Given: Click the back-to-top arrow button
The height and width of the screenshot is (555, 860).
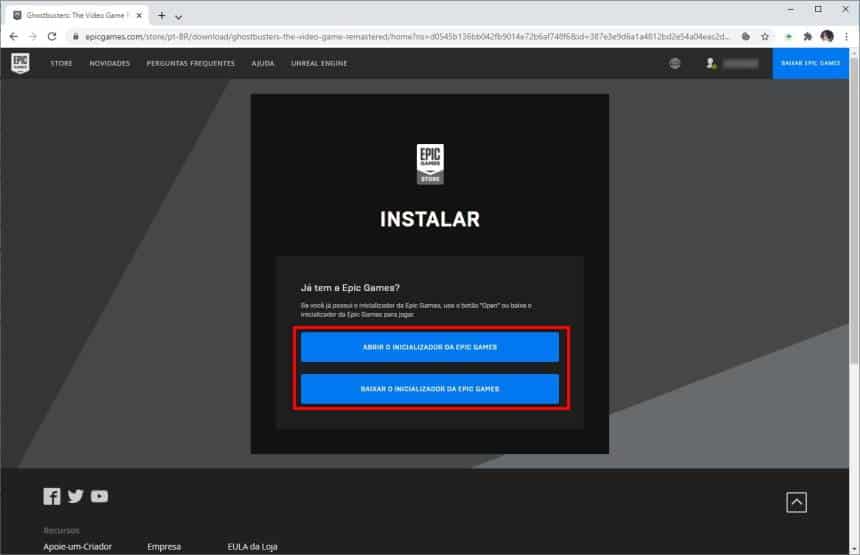Looking at the screenshot, I should (796, 502).
